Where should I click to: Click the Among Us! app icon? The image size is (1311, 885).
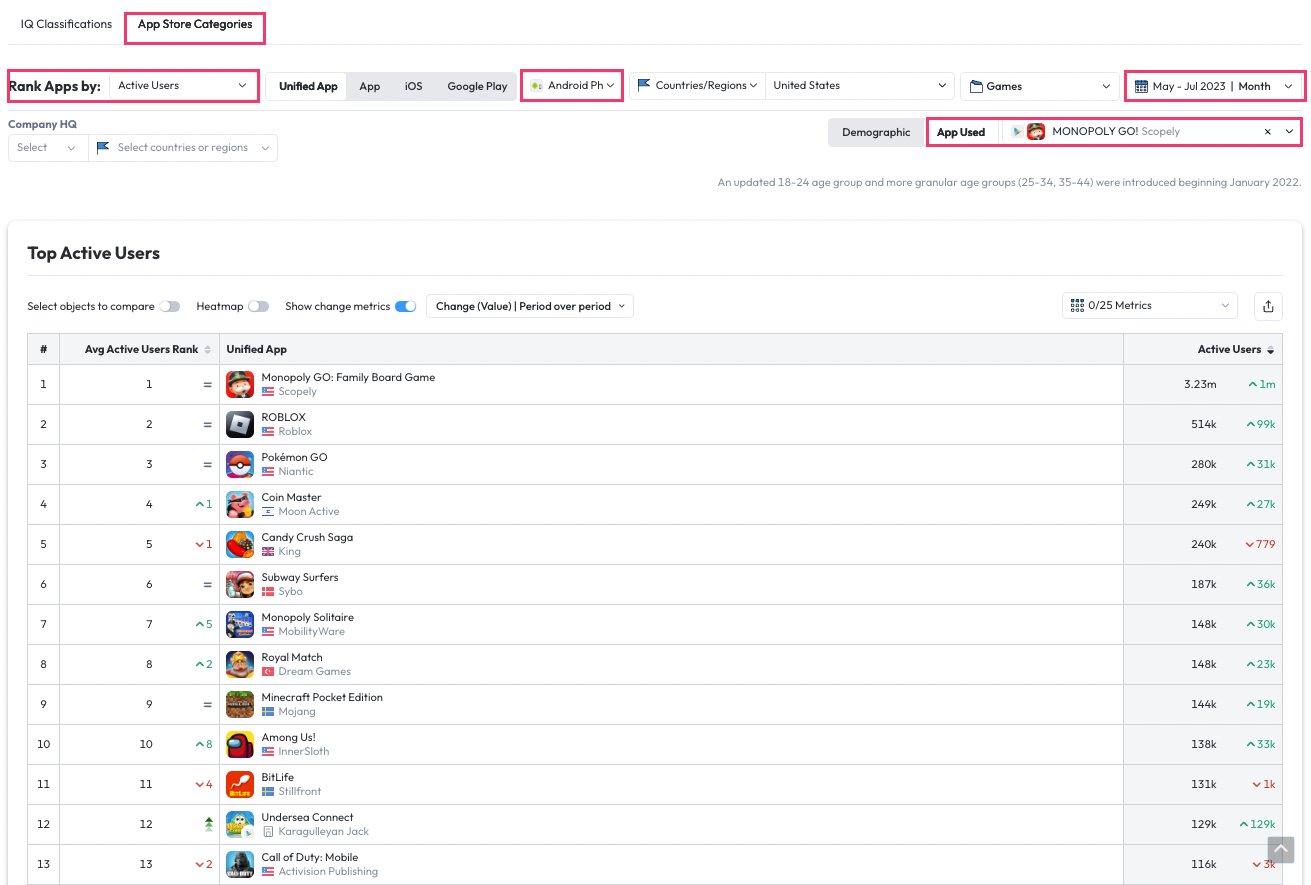240,744
